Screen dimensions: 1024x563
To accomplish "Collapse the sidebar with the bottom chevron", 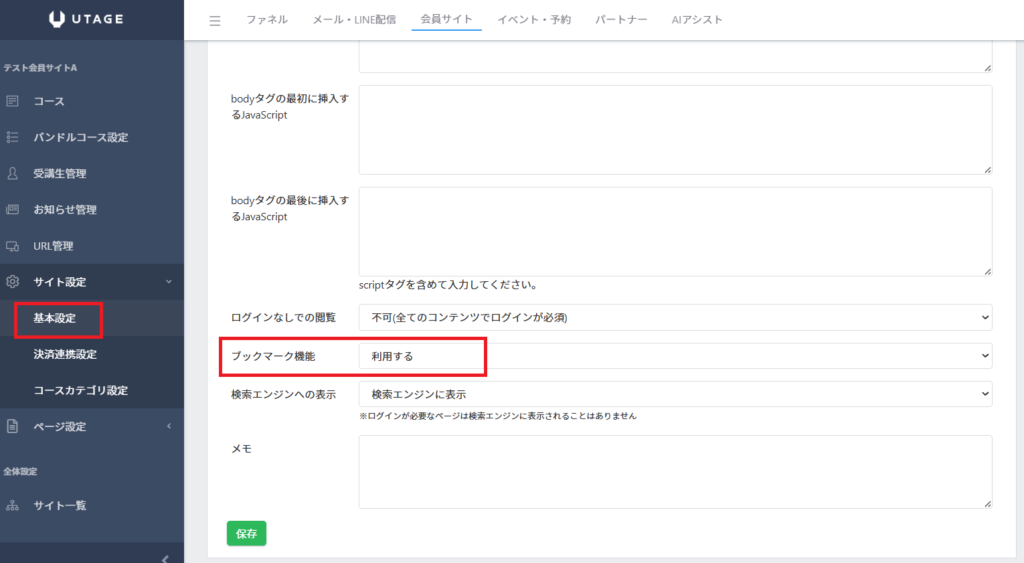I will [165, 558].
